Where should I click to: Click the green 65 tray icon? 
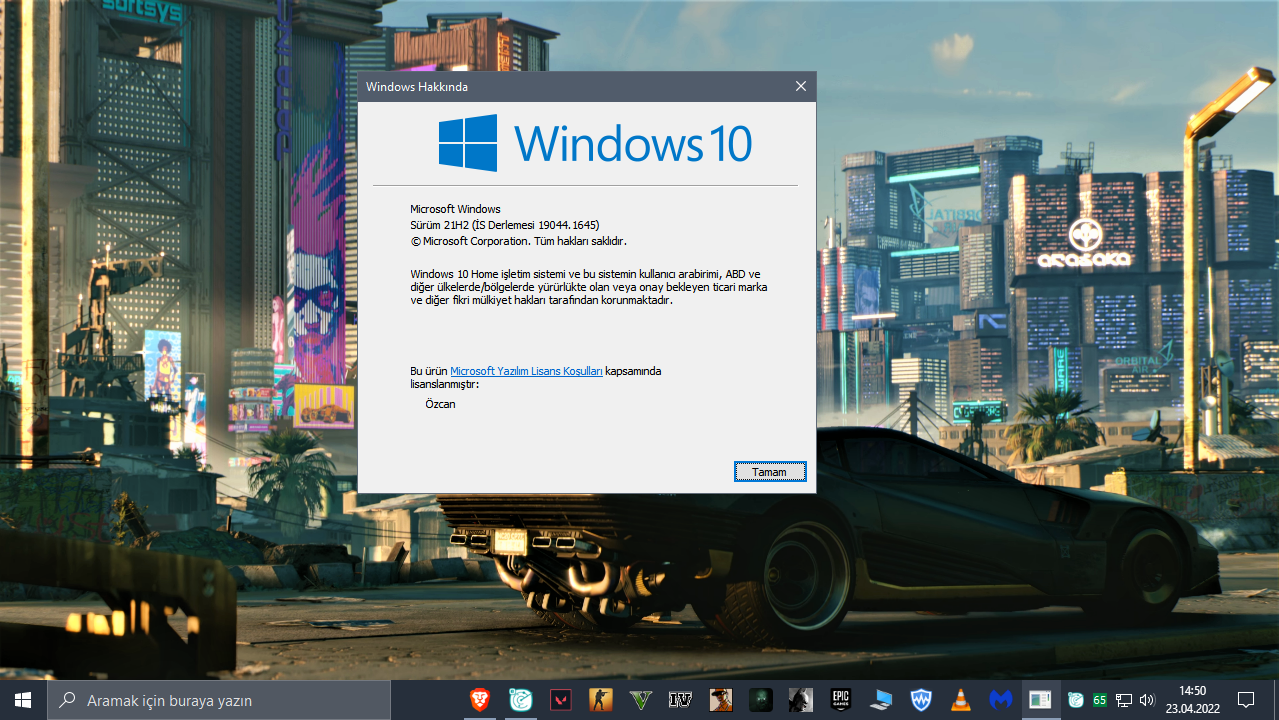pos(1100,700)
